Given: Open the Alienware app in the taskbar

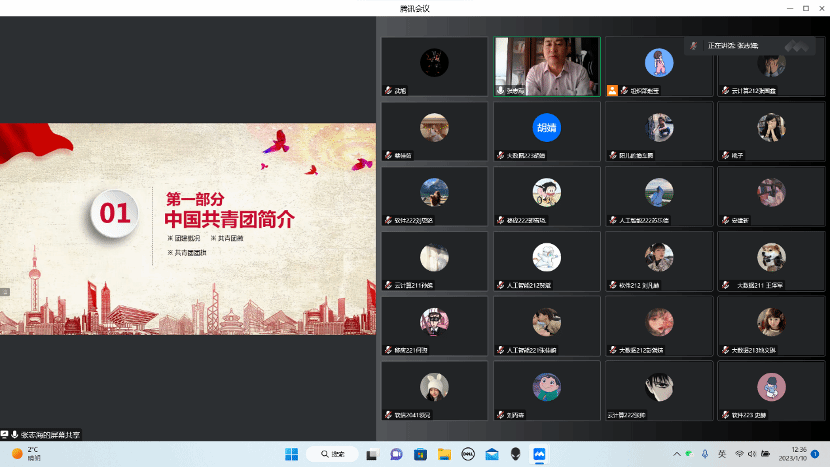Looking at the screenshot, I should click(515, 454).
